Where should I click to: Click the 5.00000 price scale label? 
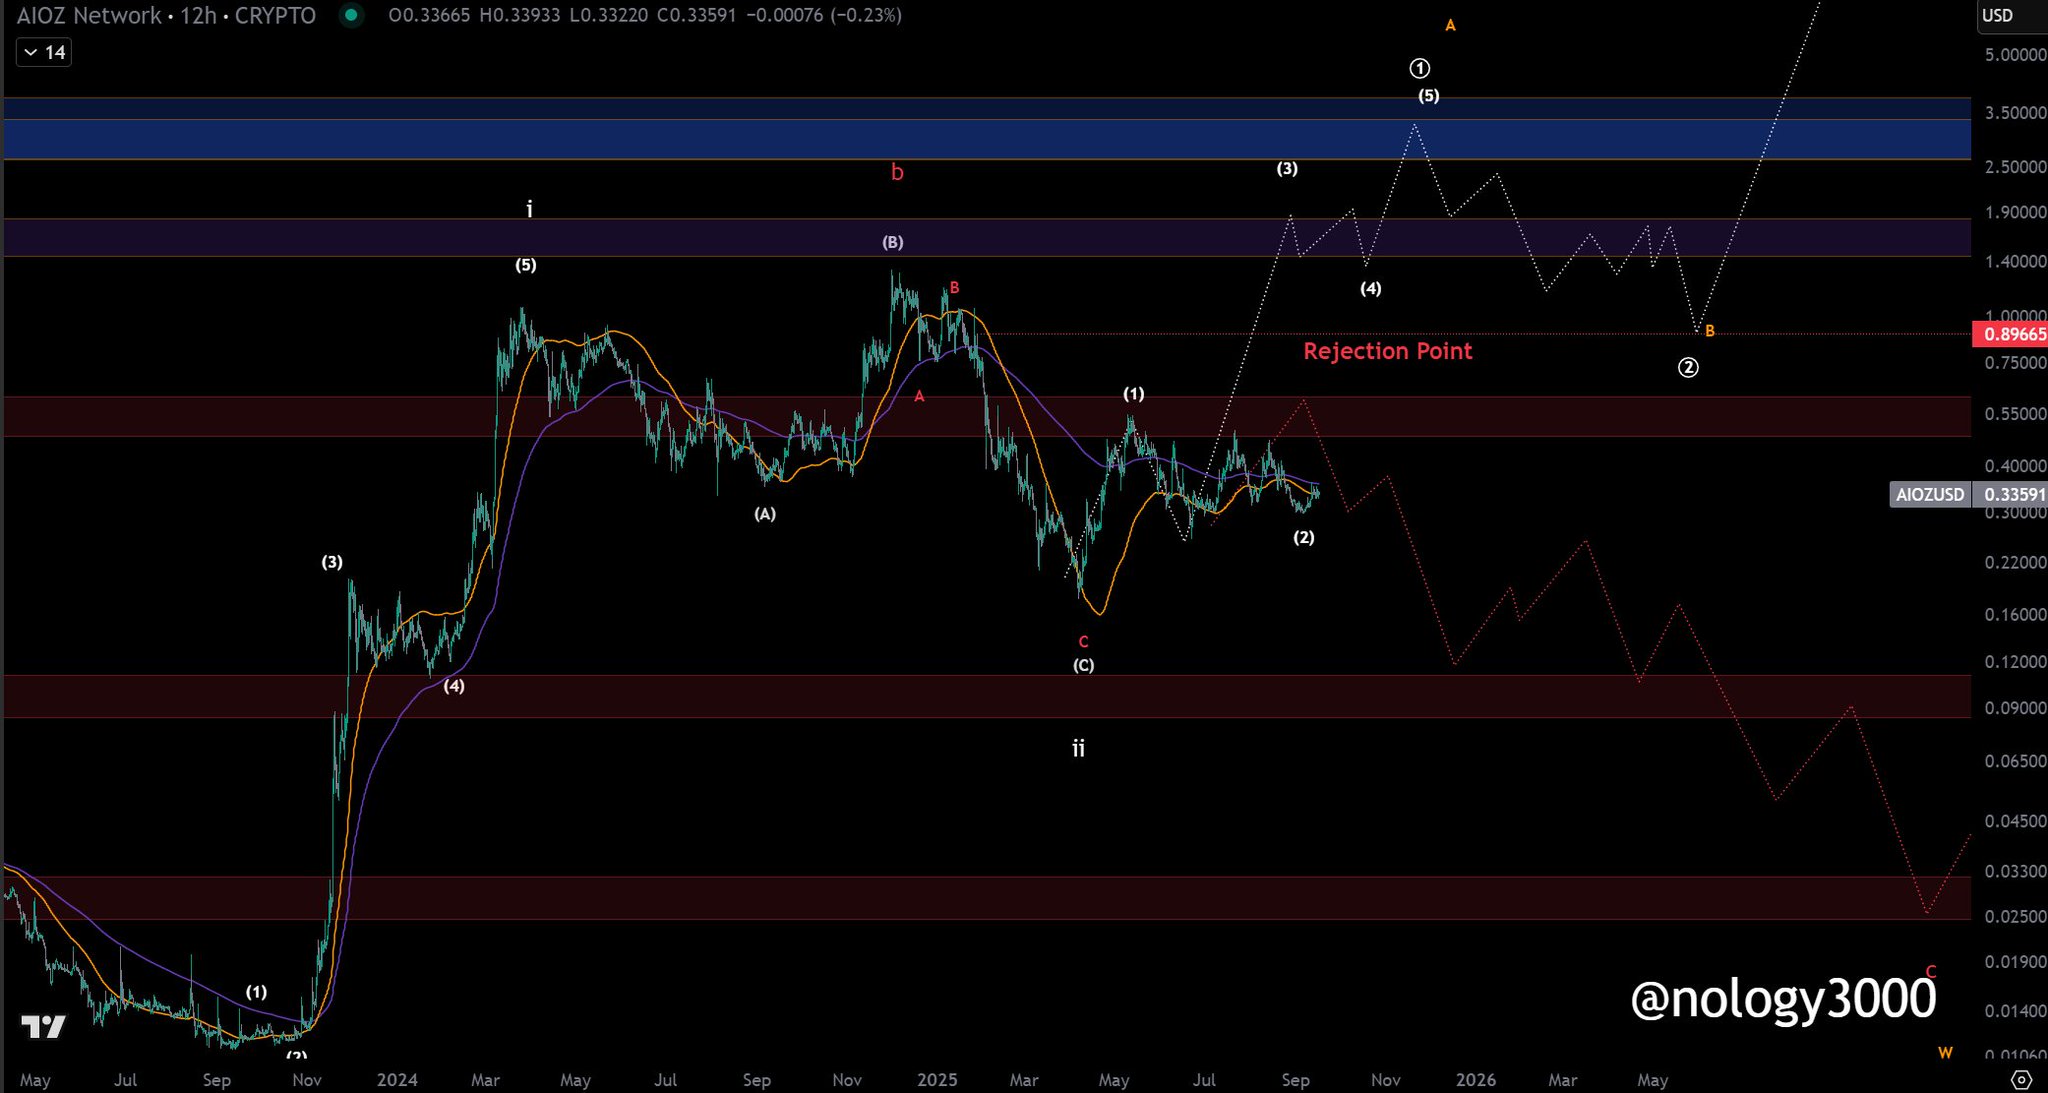2014,55
